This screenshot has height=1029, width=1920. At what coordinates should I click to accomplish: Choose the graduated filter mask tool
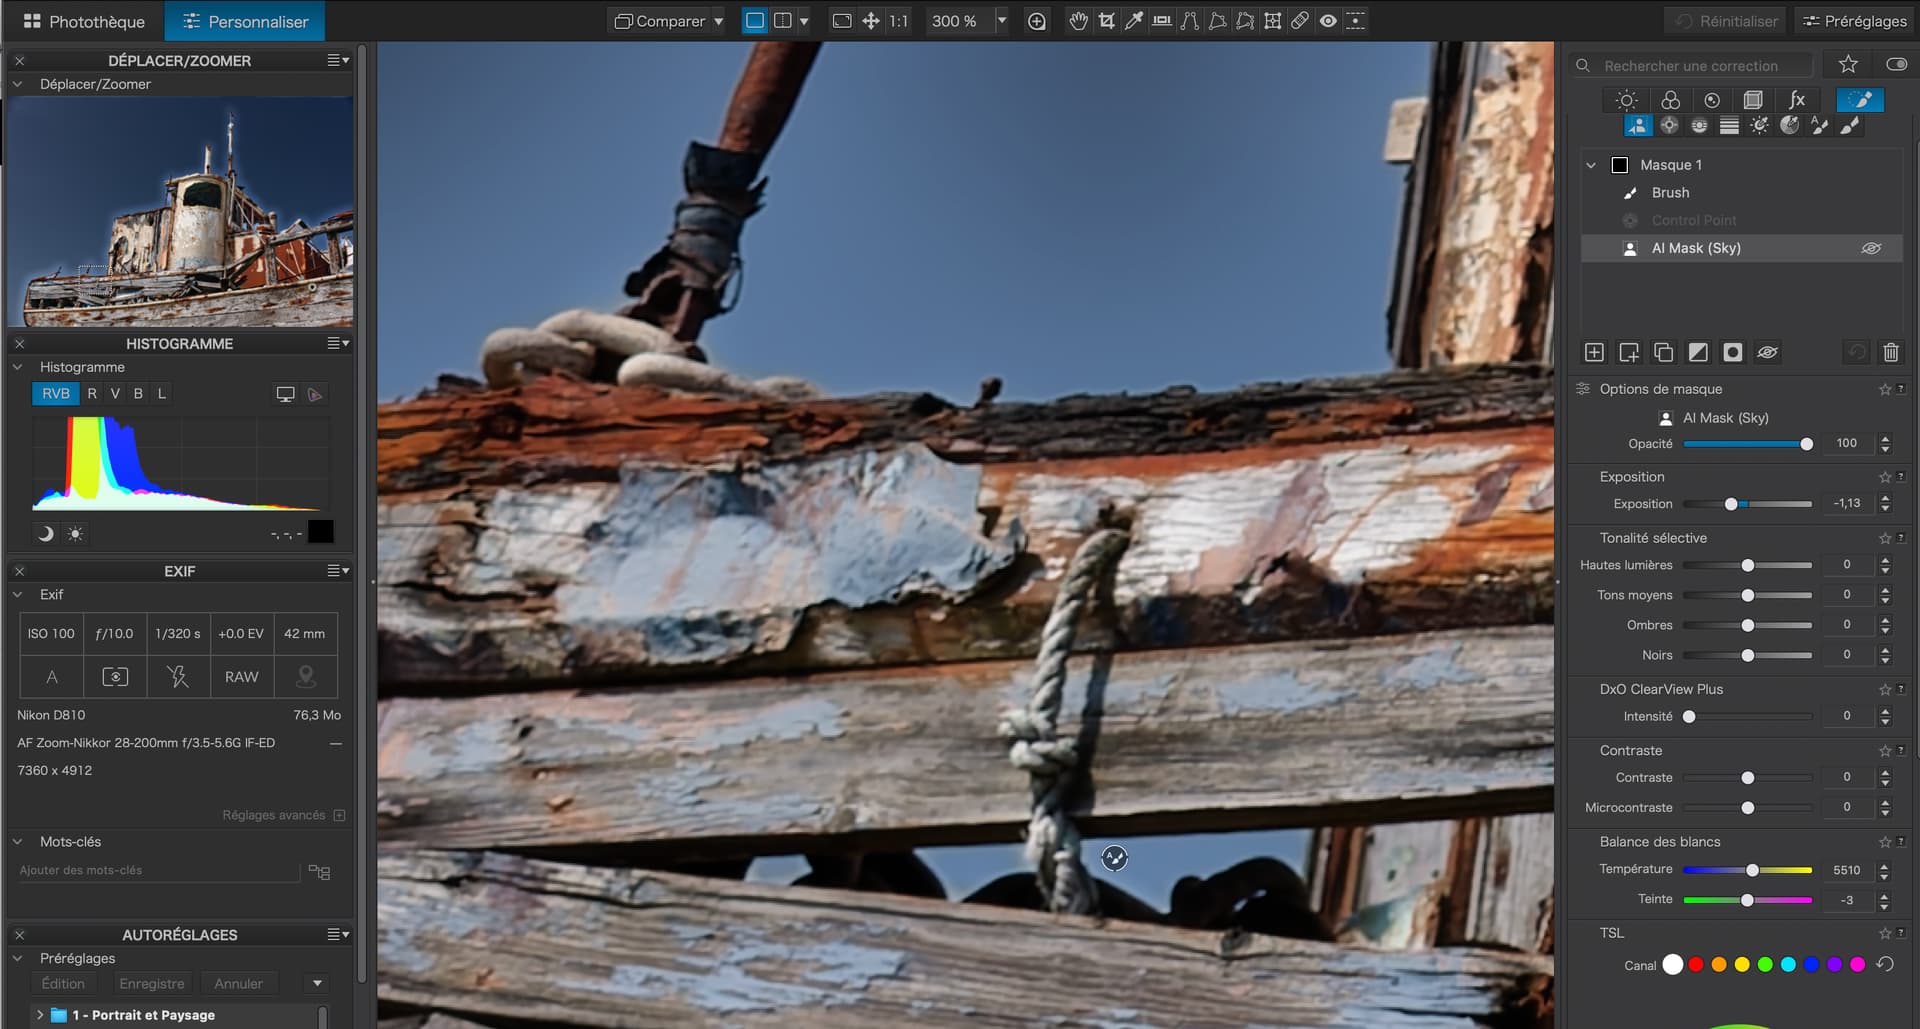1729,126
